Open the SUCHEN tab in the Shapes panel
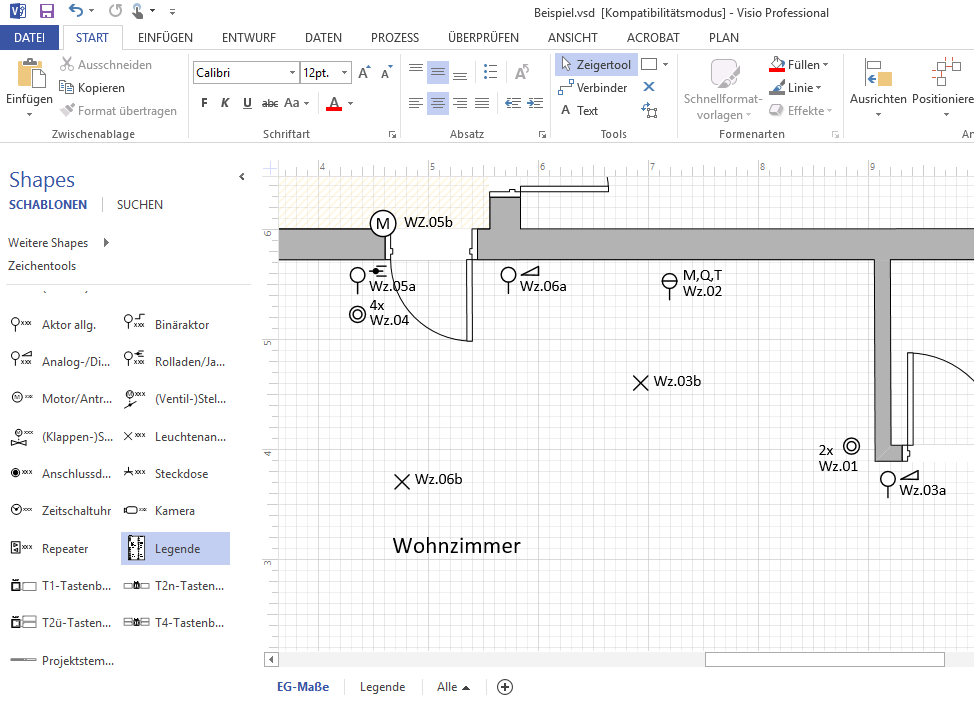Screen dimensions: 974x704 click(139, 204)
